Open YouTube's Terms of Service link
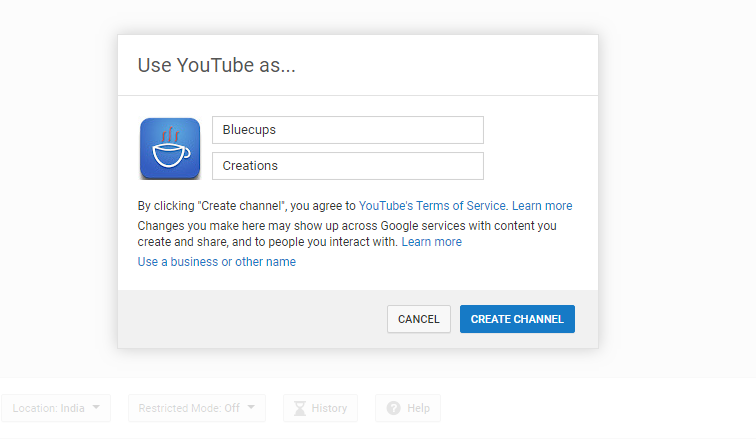756x441 pixels. click(x=432, y=206)
